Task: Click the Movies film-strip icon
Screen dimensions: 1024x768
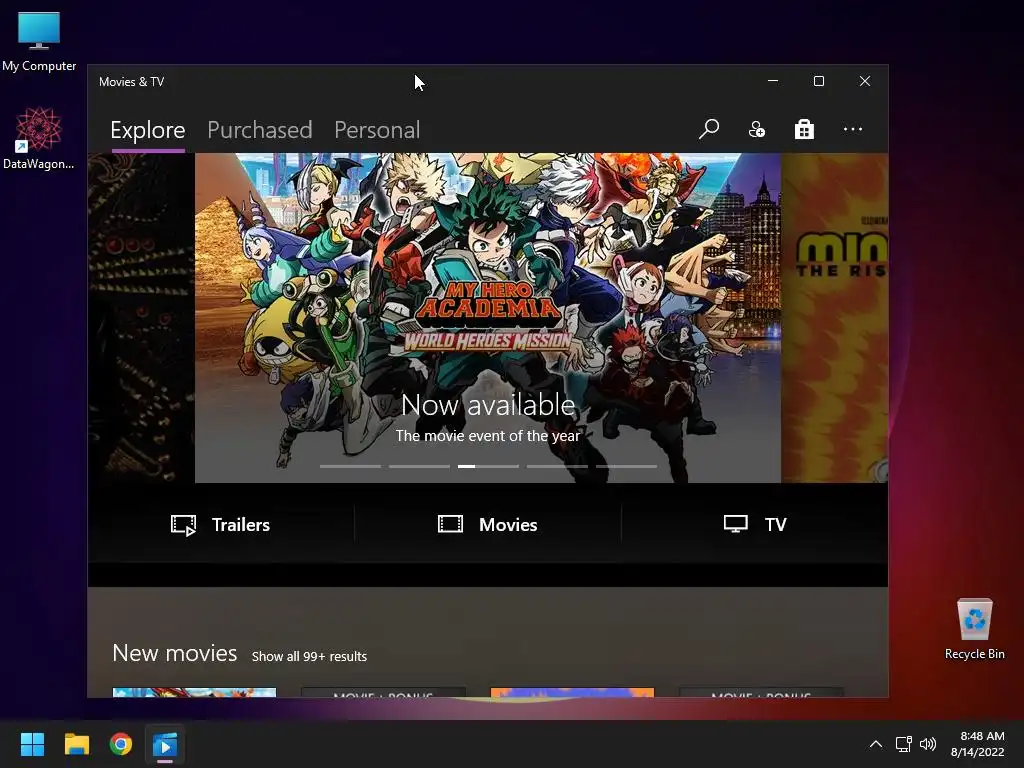Action: [x=451, y=524]
